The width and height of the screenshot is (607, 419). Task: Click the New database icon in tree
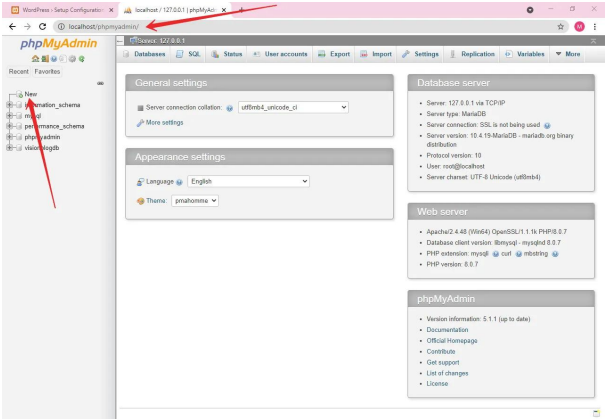click(x=19, y=94)
